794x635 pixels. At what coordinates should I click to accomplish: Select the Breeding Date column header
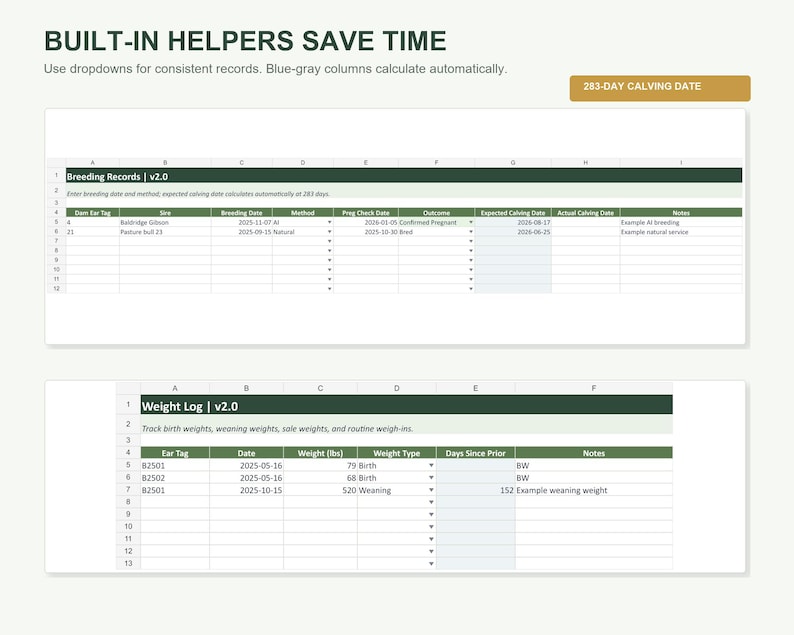click(x=242, y=213)
